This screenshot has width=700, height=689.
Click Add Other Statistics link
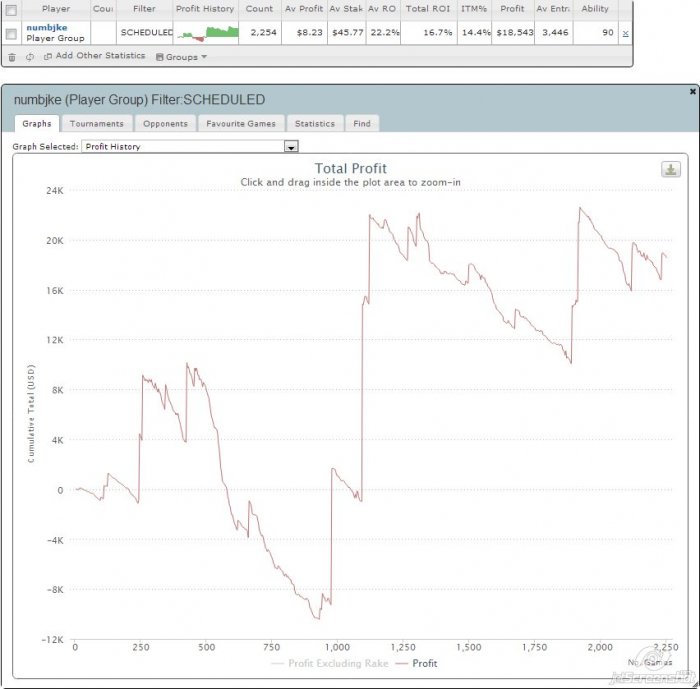click(x=95, y=56)
